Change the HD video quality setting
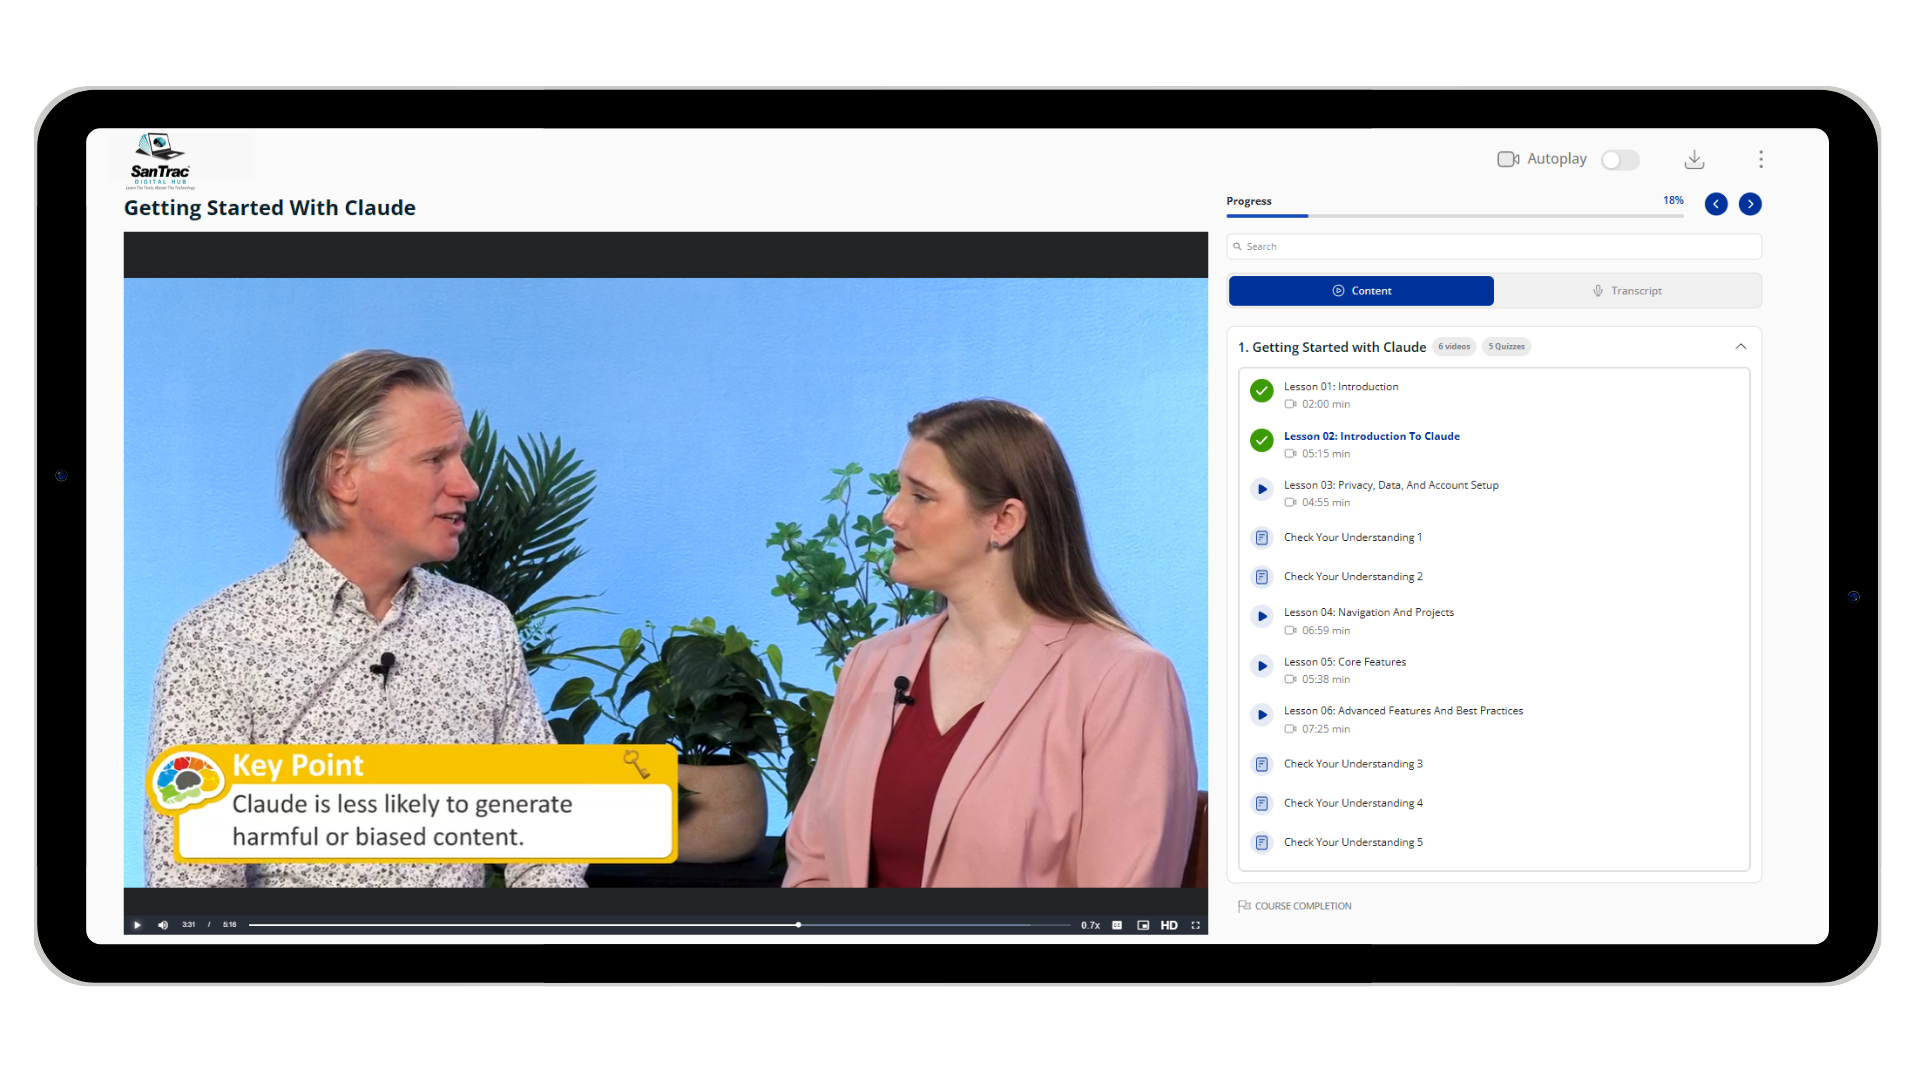1920x1080 pixels. [1169, 925]
